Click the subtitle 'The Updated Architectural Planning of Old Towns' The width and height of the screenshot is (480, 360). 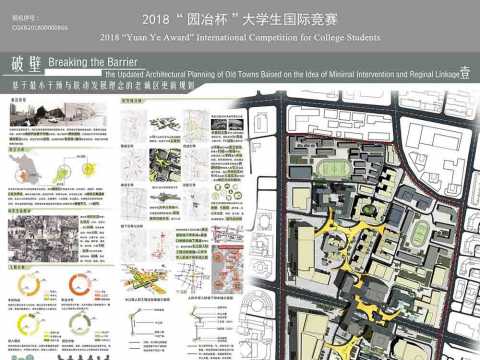coord(282,74)
